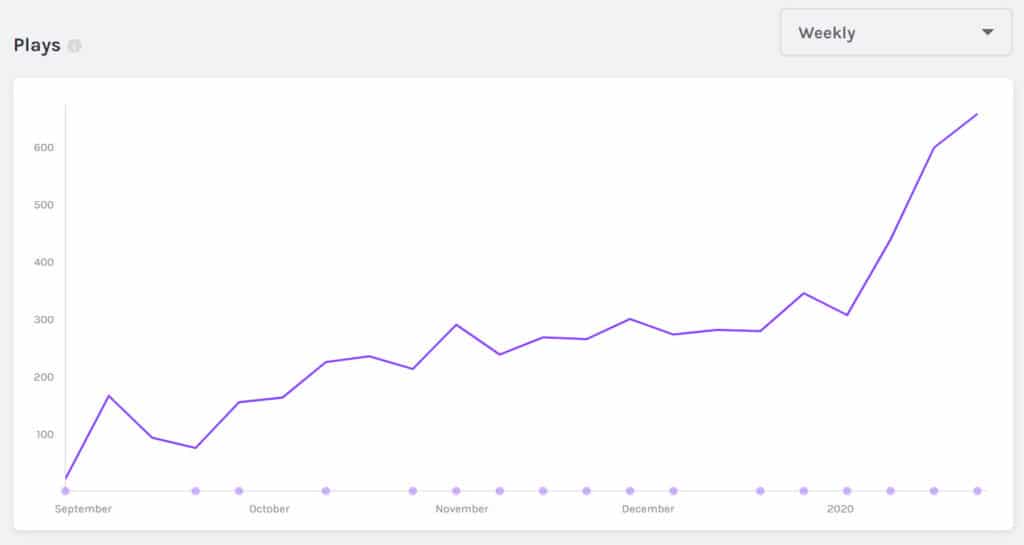Select the first timeline dot at the axis start

tap(66, 491)
